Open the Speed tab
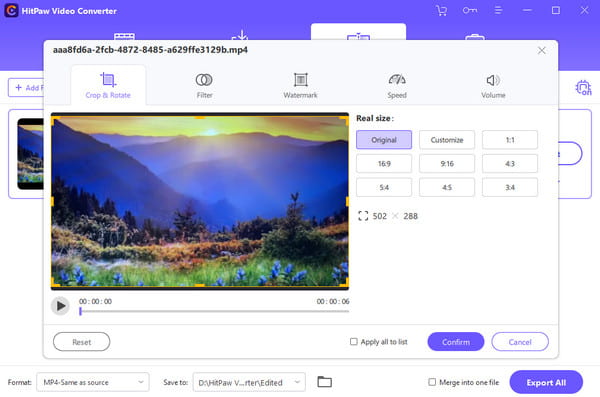Screen dimensions: 600x397 click(x=397, y=85)
